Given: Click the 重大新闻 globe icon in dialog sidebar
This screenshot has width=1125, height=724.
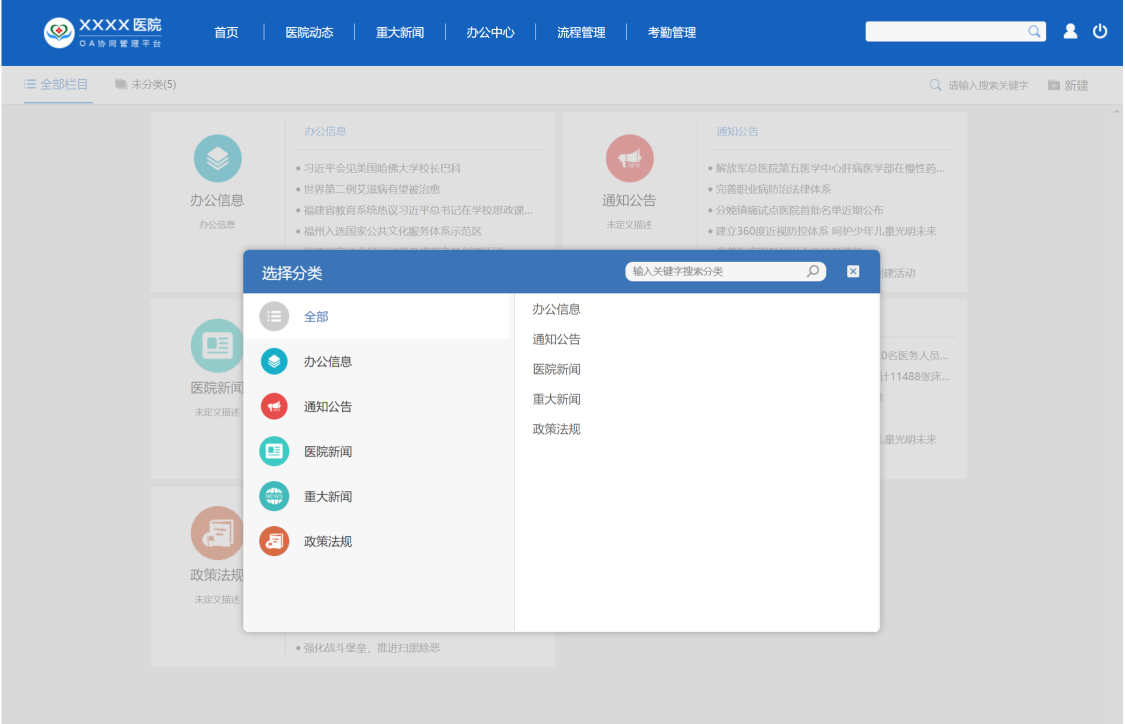Looking at the screenshot, I should click(x=274, y=496).
